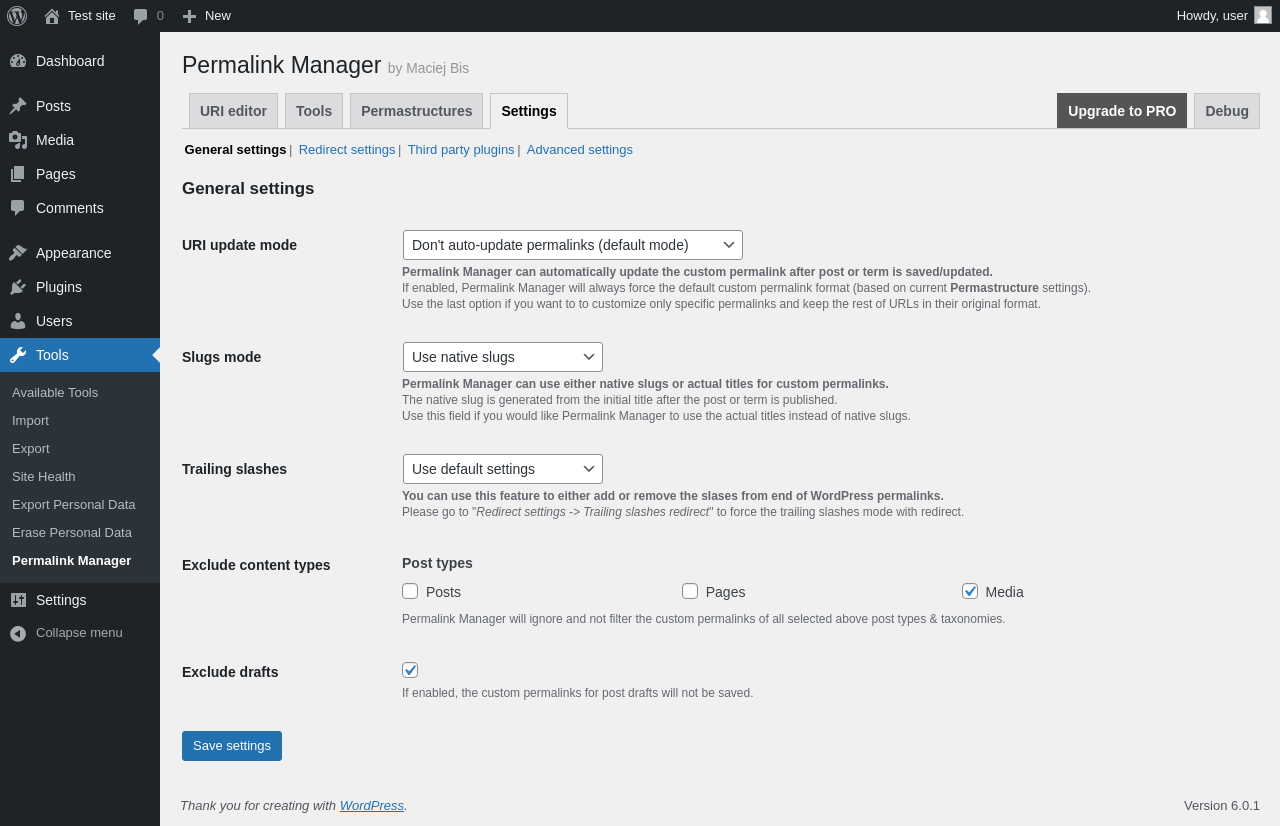Open the Trailing slashes dropdown

502,469
